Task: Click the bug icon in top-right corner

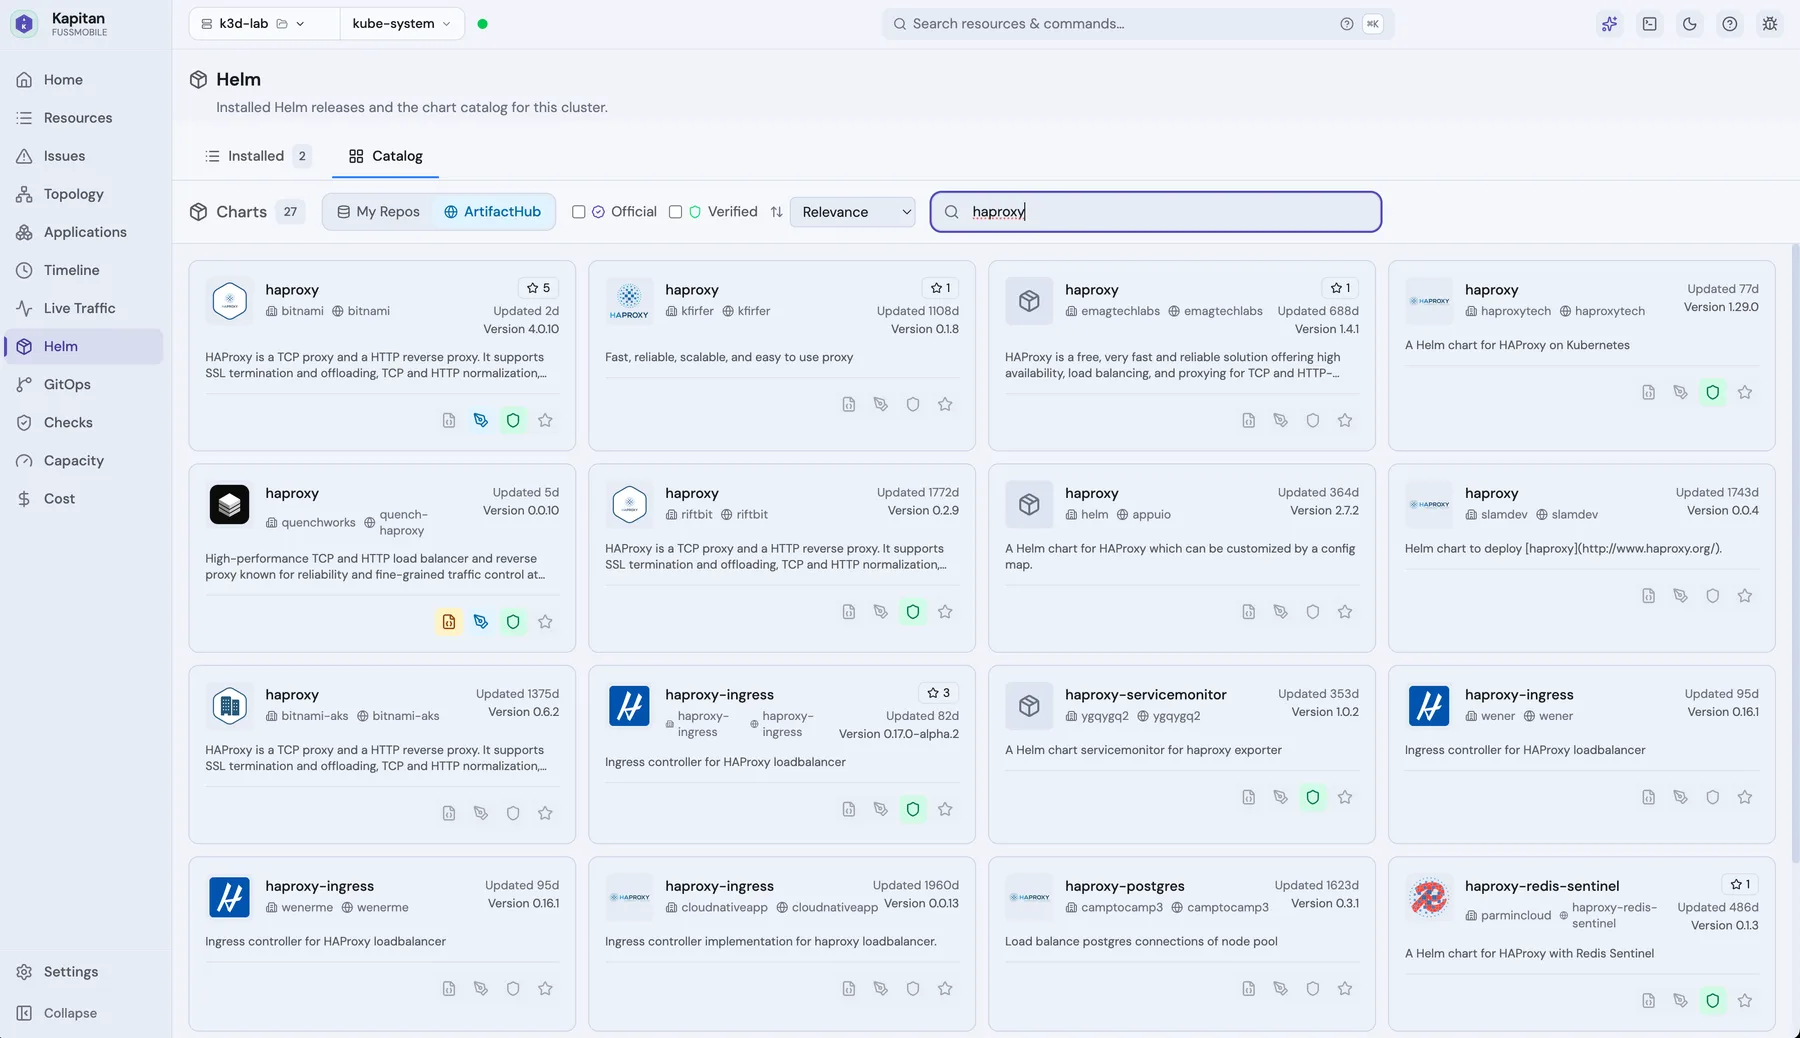Action: (x=1770, y=24)
